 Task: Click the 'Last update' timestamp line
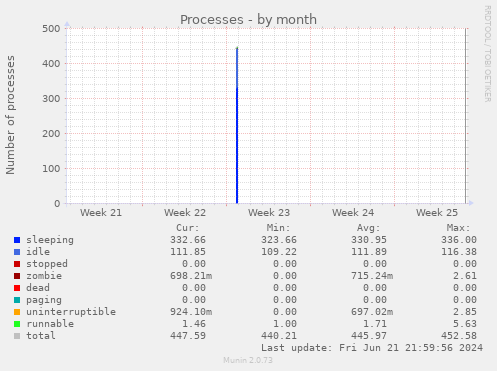pos(372,348)
